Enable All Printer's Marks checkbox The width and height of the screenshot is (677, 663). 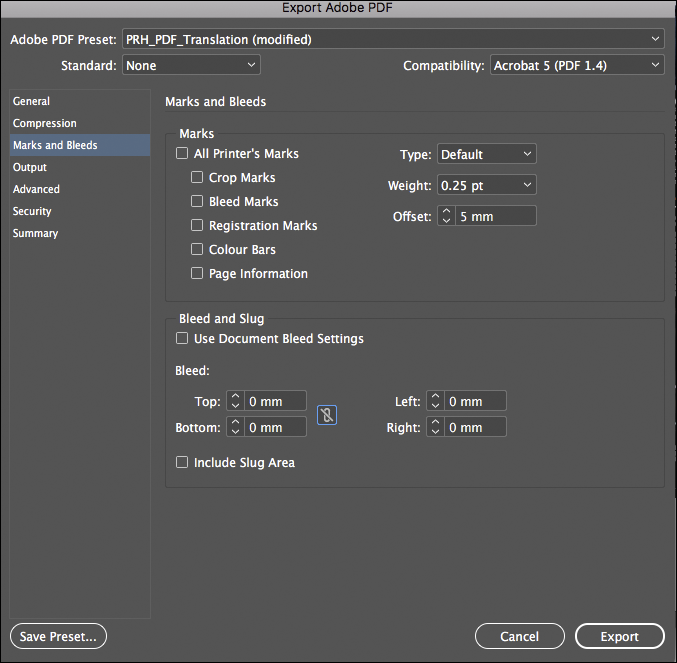coord(182,153)
